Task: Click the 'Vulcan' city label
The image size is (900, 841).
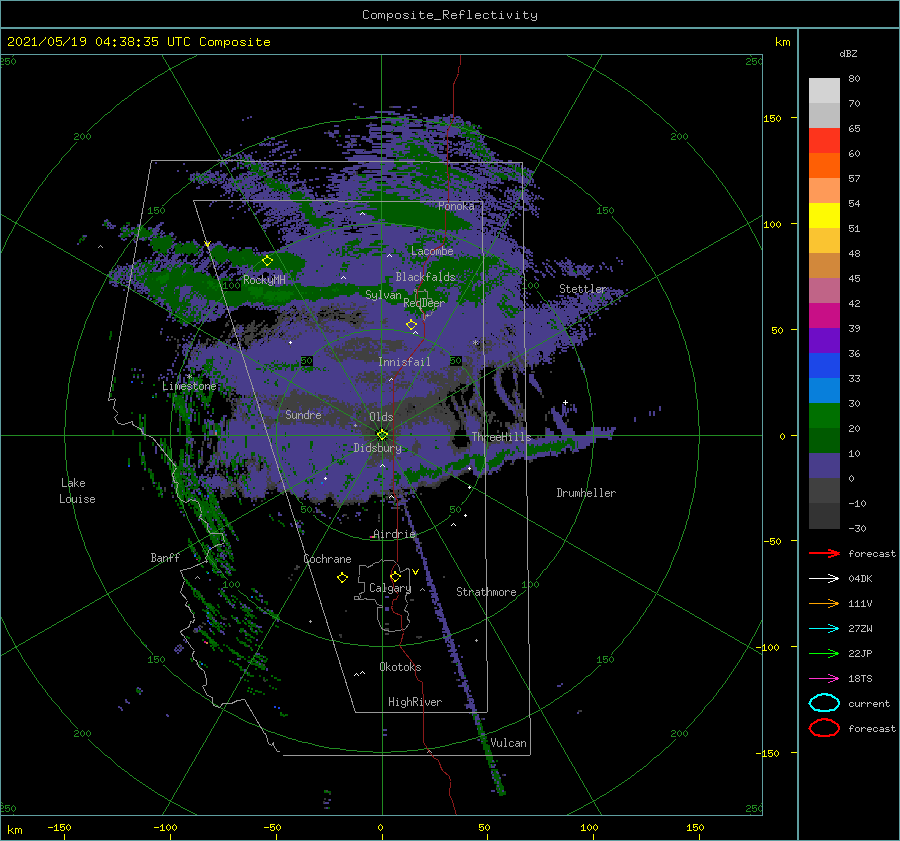Action: 508,743
